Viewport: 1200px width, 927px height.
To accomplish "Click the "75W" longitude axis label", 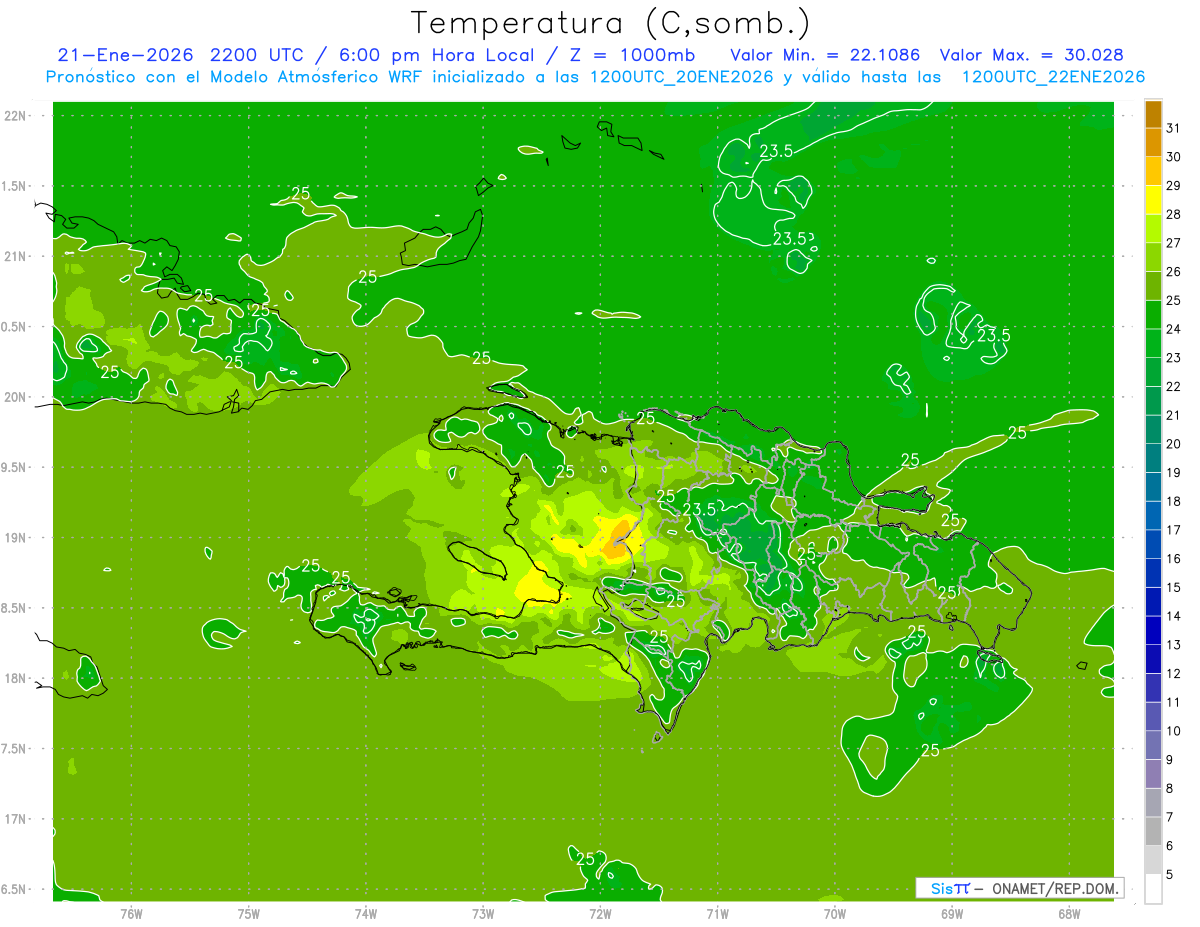I will 249,913.
